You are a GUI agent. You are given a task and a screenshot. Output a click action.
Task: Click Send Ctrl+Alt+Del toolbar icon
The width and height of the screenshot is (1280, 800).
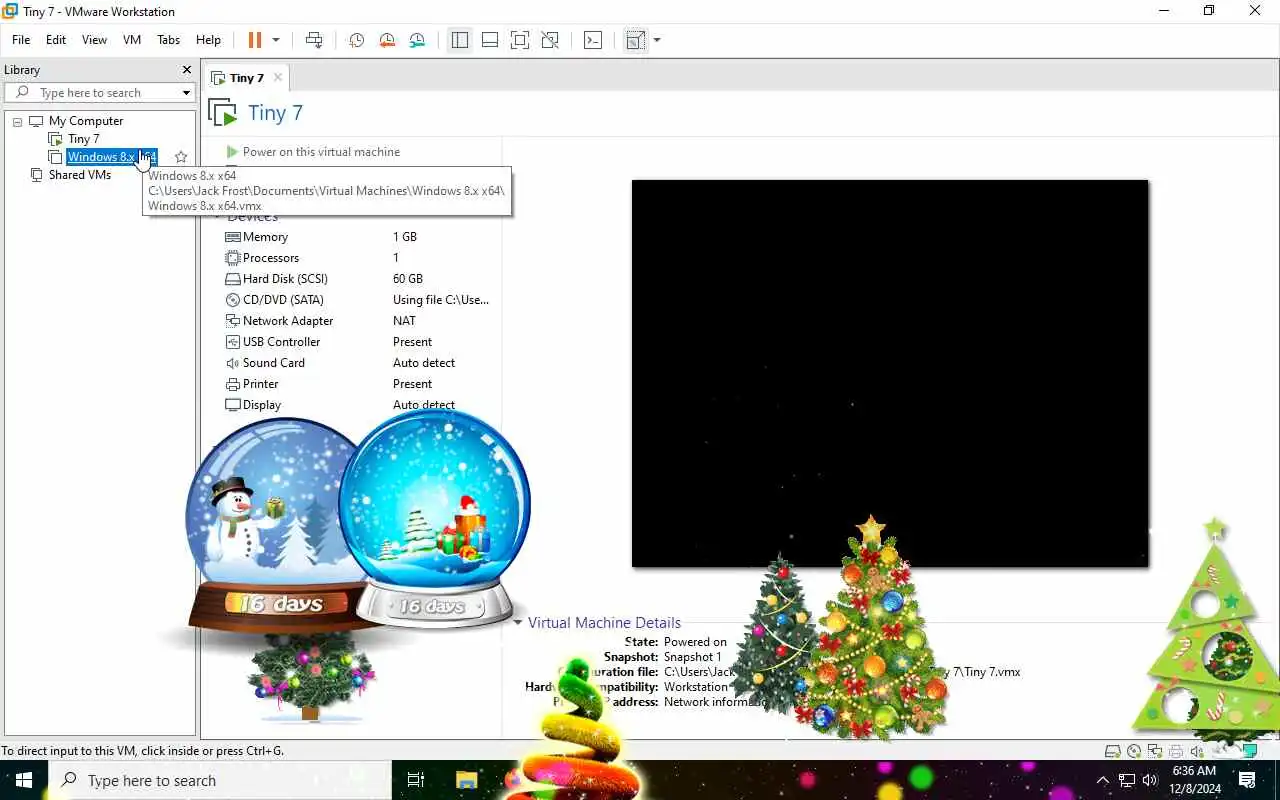[x=314, y=40]
